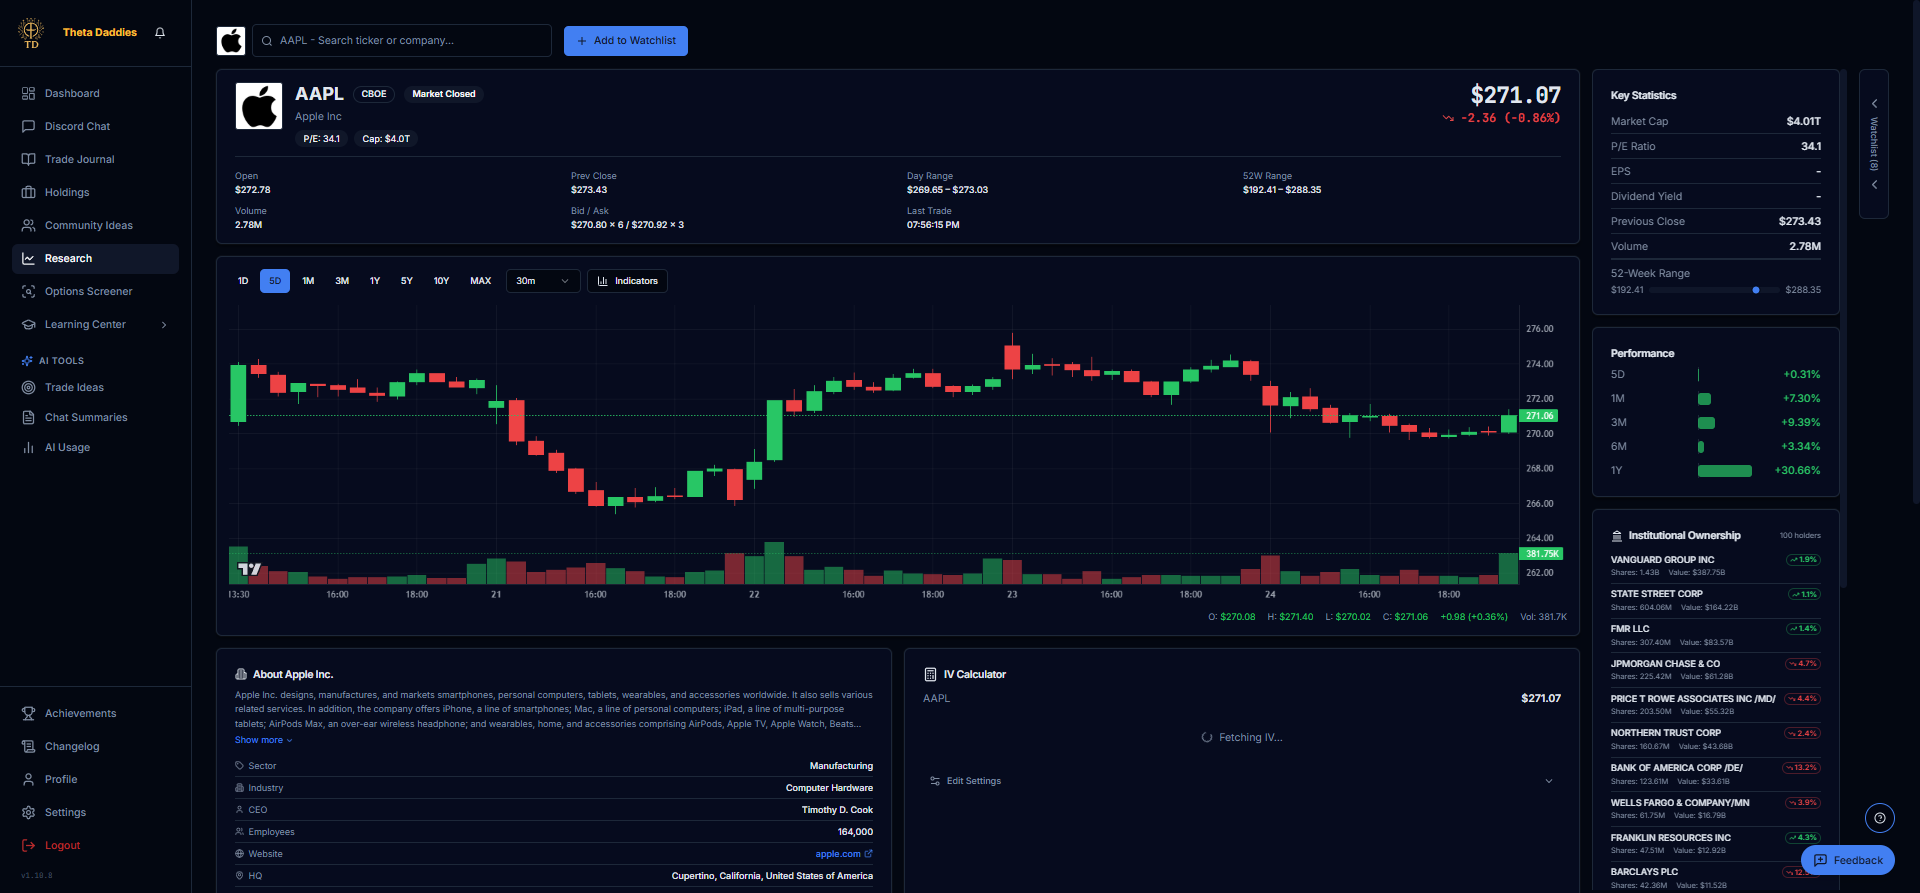Click the magnifier icon in the search box
Viewport: 1920px width, 893px height.
coord(267,41)
